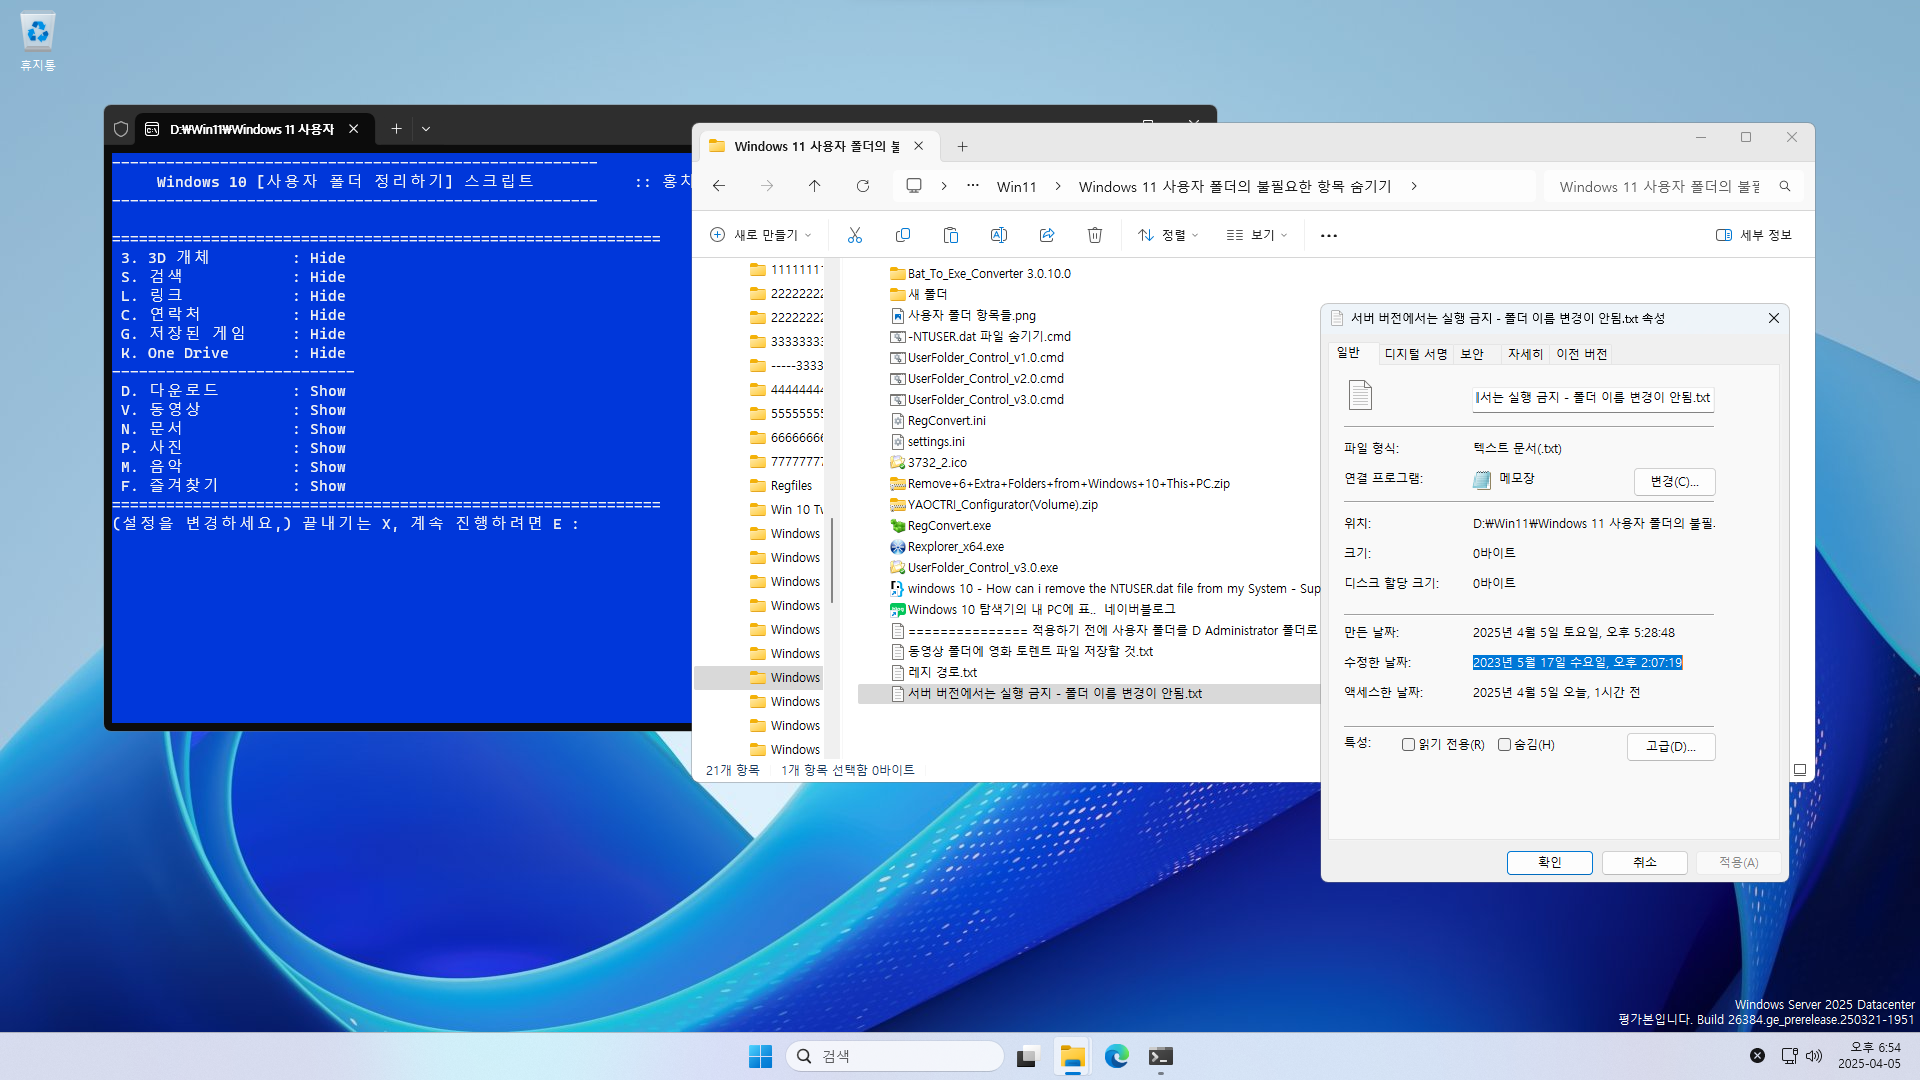This screenshot has width=1920, height=1080.
Task: Click the Copy icon in Explorer toolbar
Action: coord(902,235)
